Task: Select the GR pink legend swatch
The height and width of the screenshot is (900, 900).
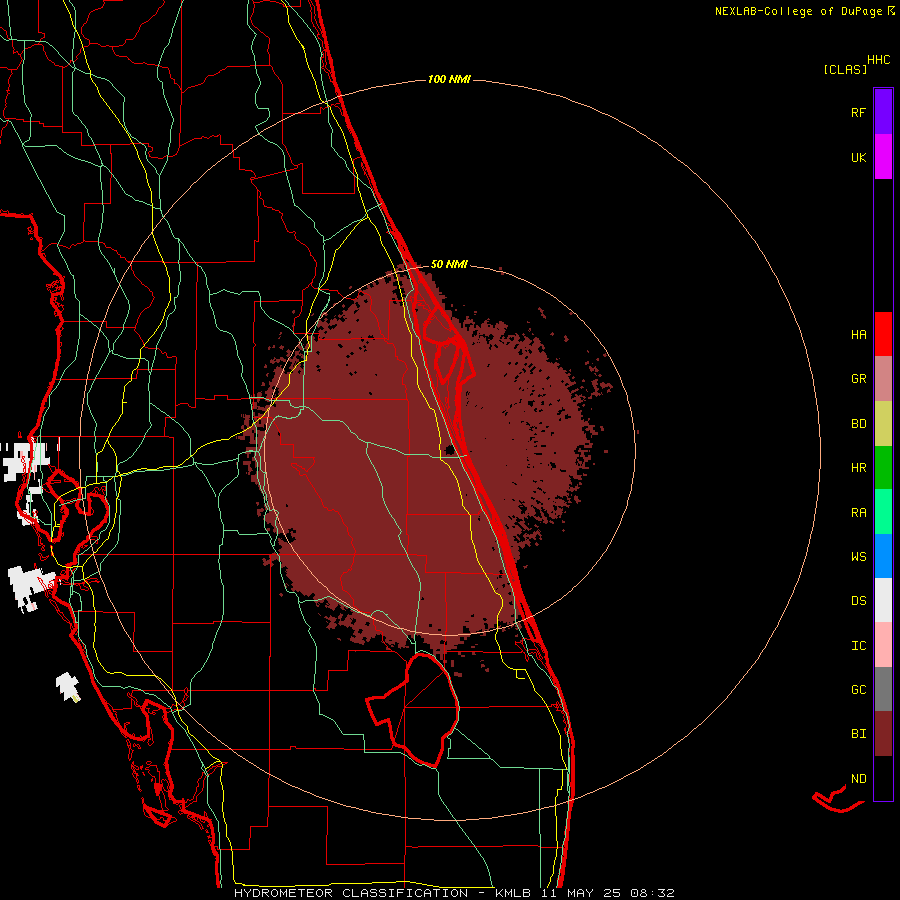Action: click(x=883, y=379)
